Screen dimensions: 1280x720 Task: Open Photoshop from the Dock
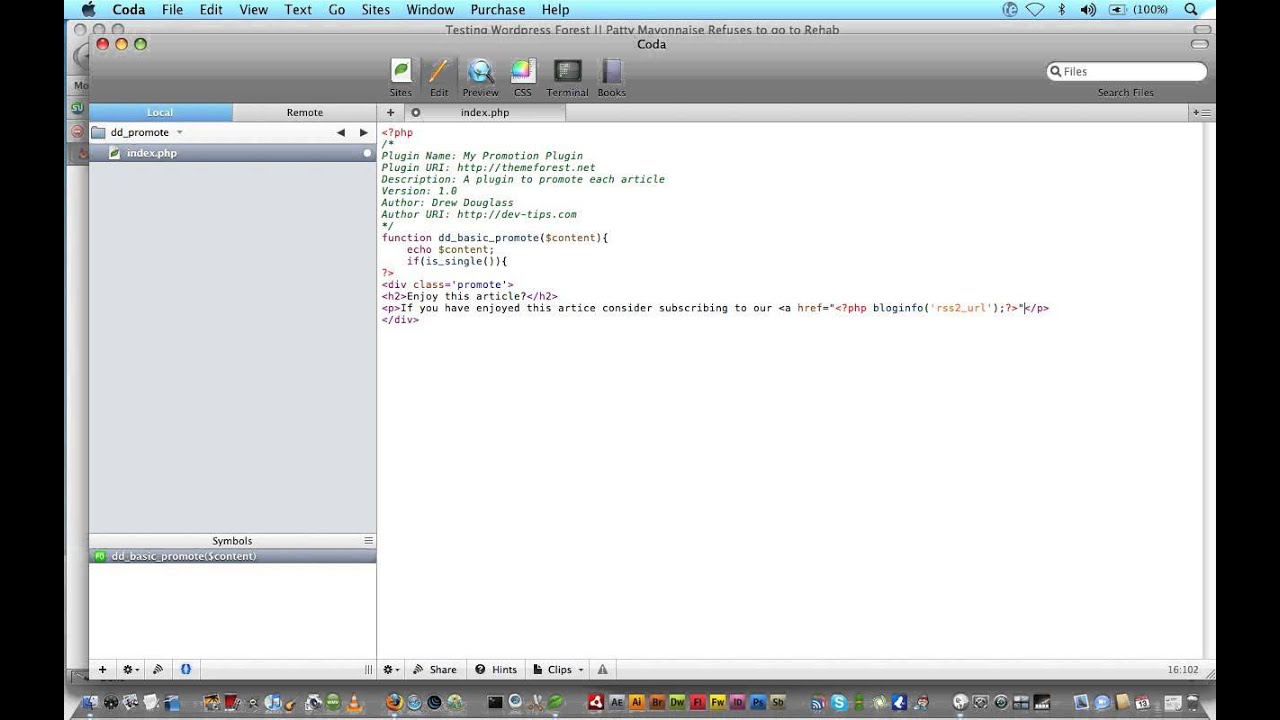(x=757, y=702)
